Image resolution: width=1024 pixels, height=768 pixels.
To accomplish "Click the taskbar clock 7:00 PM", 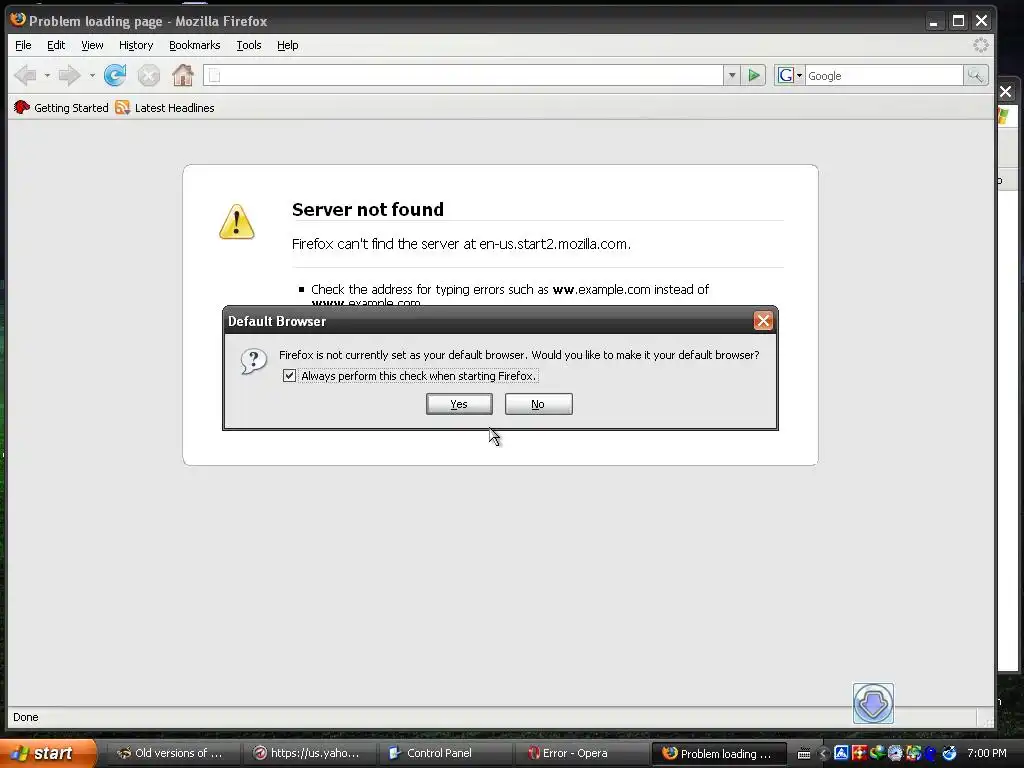I will coord(987,753).
